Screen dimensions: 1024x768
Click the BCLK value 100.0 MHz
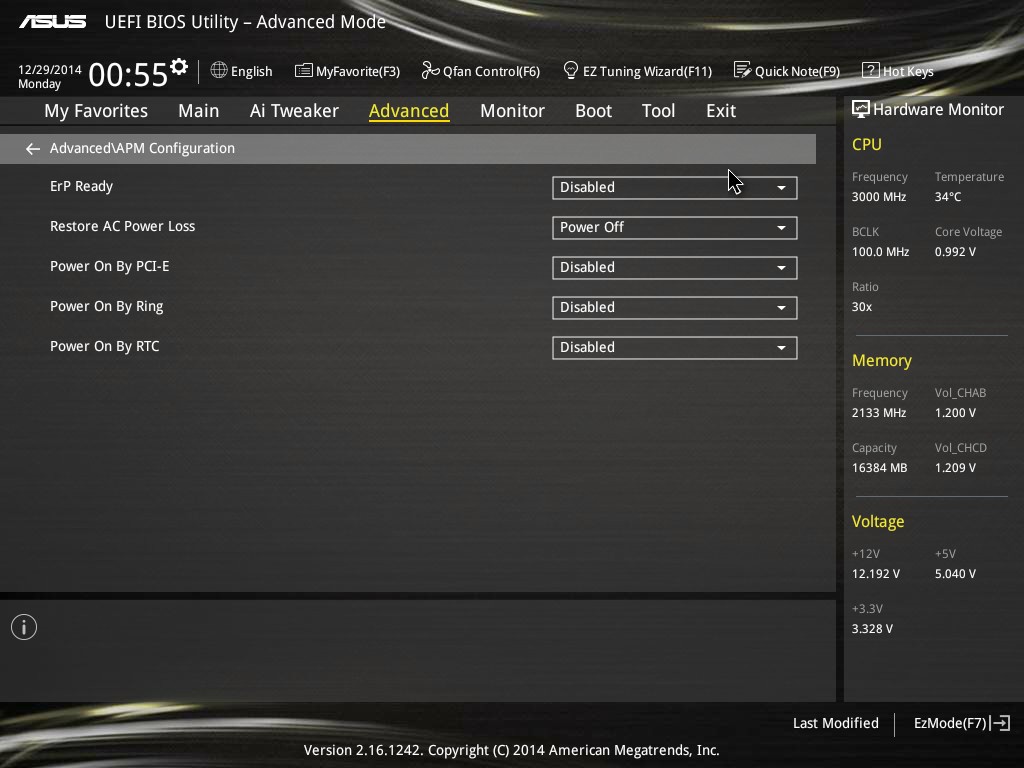click(x=880, y=251)
